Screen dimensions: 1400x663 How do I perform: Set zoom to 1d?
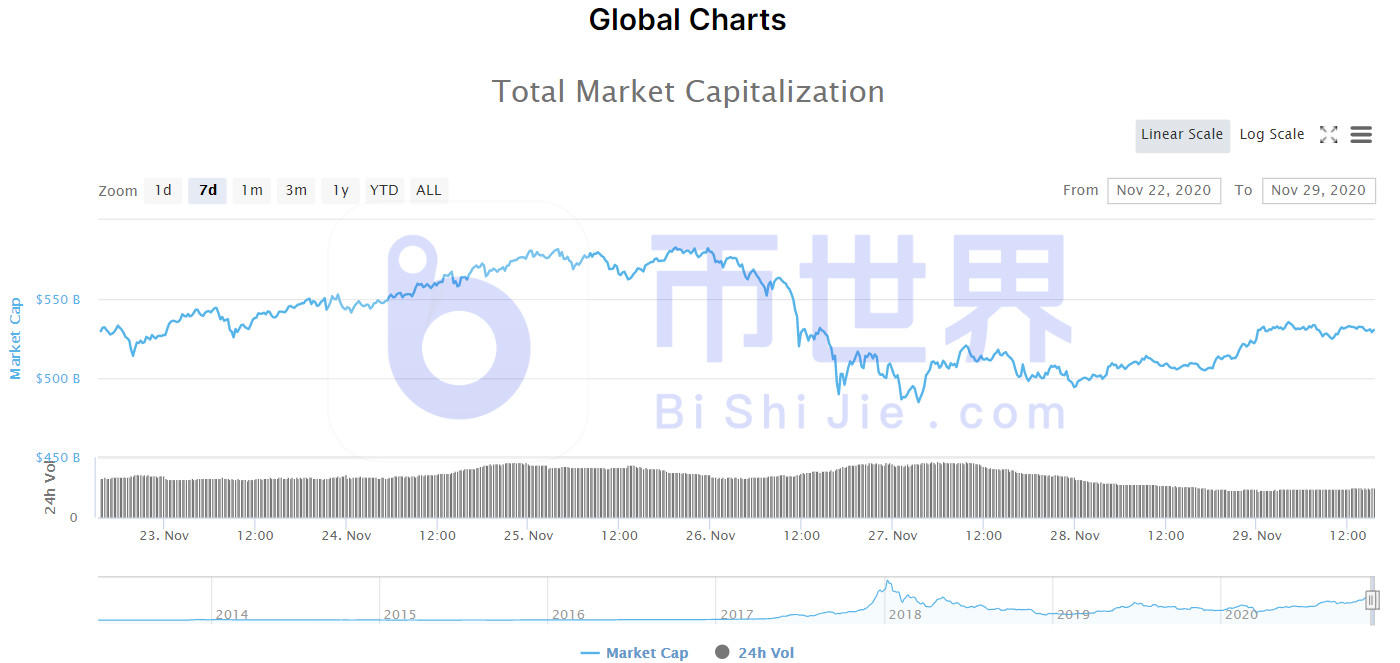coord(163,190)
